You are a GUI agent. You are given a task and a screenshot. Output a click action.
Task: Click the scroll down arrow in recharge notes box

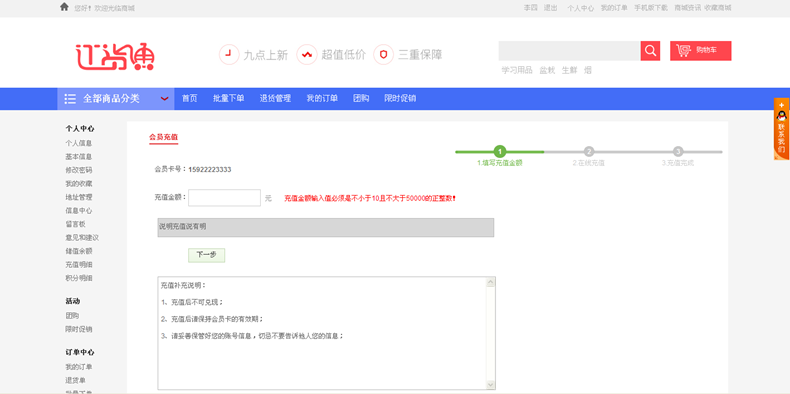click(490, 384)
